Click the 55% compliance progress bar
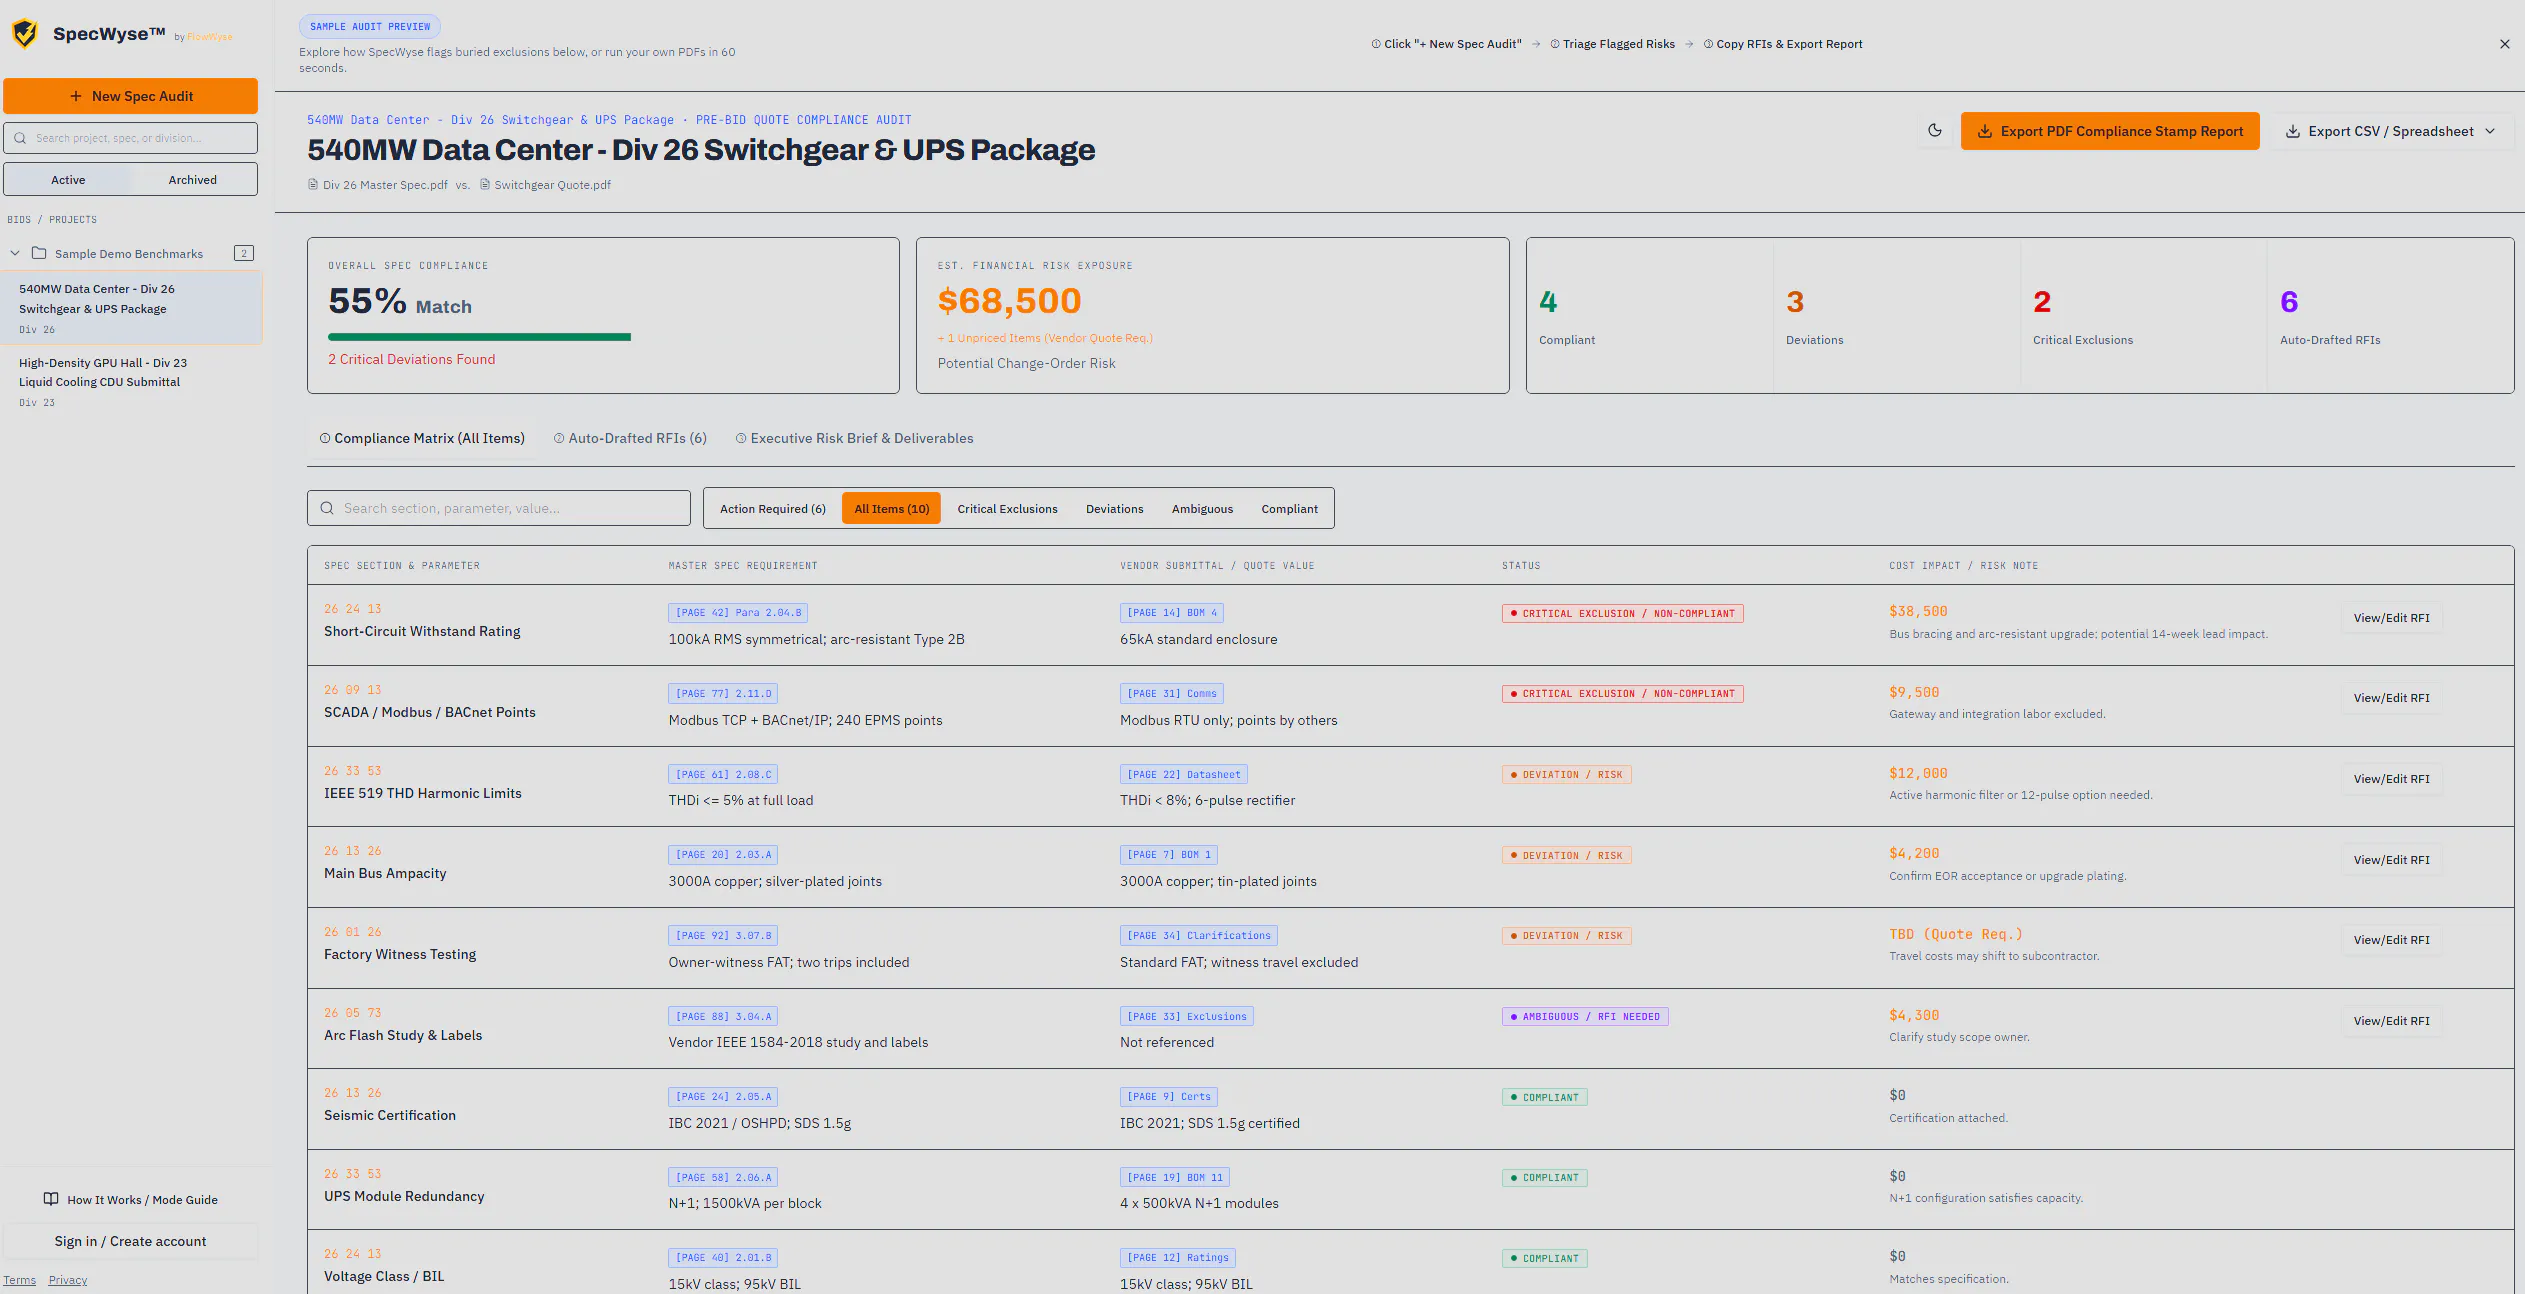 479,337
